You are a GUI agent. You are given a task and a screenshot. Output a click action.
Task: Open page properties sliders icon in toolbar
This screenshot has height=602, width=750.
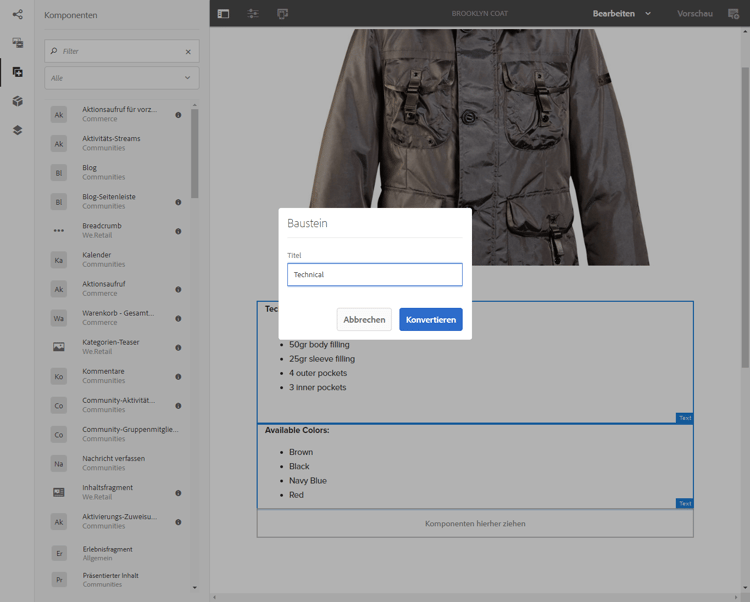[253, 14]
